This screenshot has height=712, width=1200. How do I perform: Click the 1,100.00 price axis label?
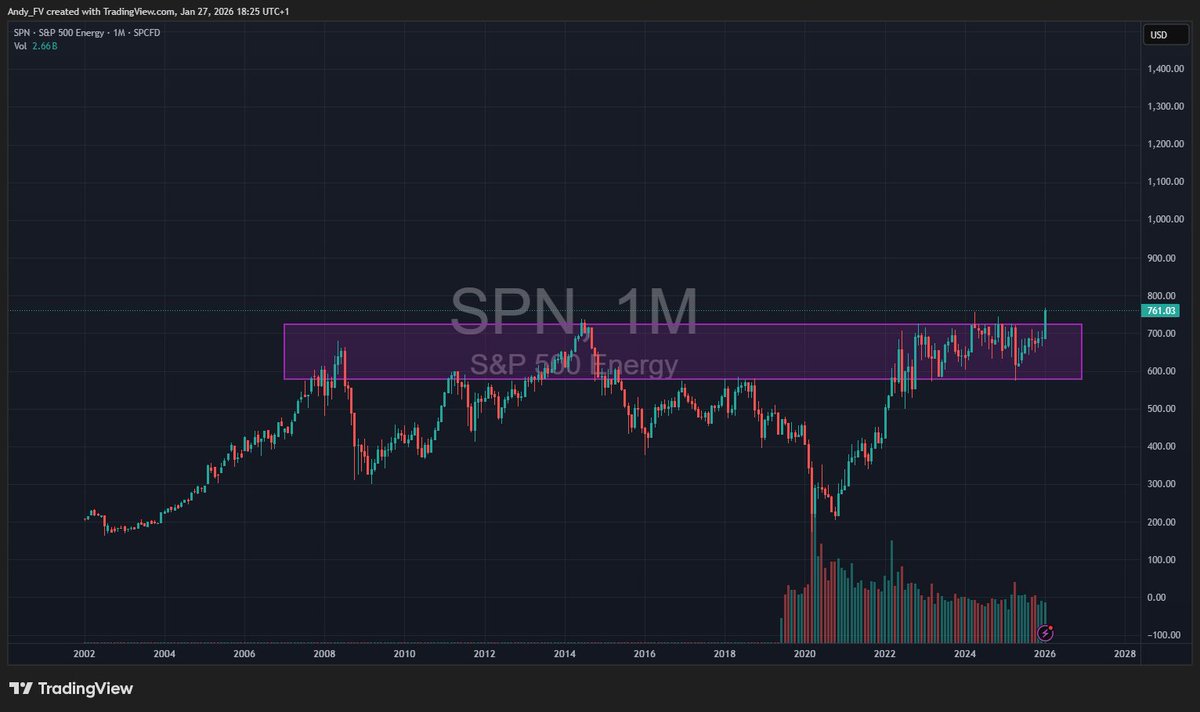click(x=1164, y=182)
